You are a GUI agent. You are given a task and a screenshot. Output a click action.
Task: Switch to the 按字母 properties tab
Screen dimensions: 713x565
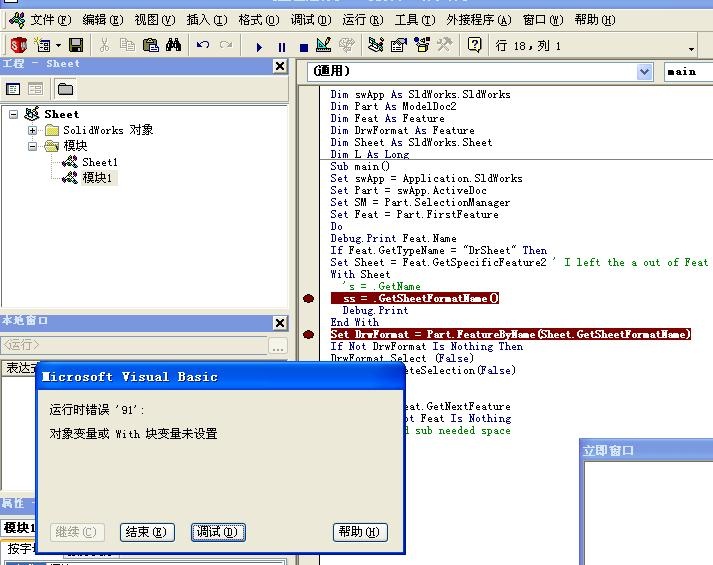click(20, 549)
